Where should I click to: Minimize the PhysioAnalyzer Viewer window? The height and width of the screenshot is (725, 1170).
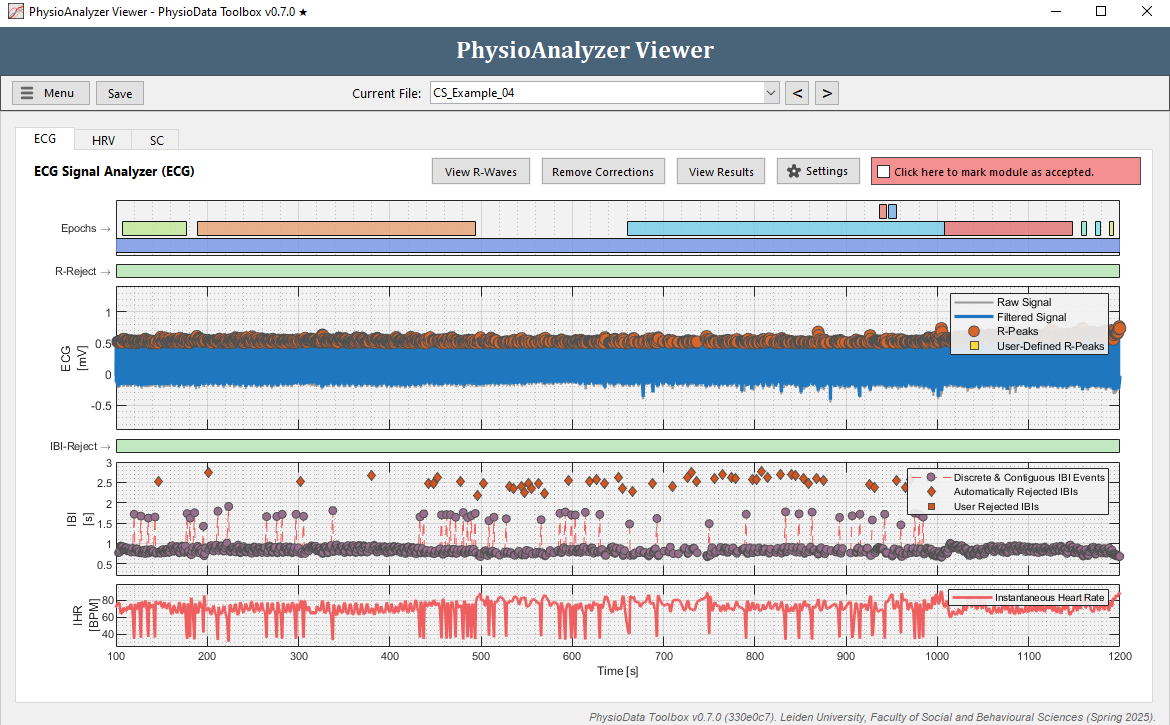tap(1056, 11)
